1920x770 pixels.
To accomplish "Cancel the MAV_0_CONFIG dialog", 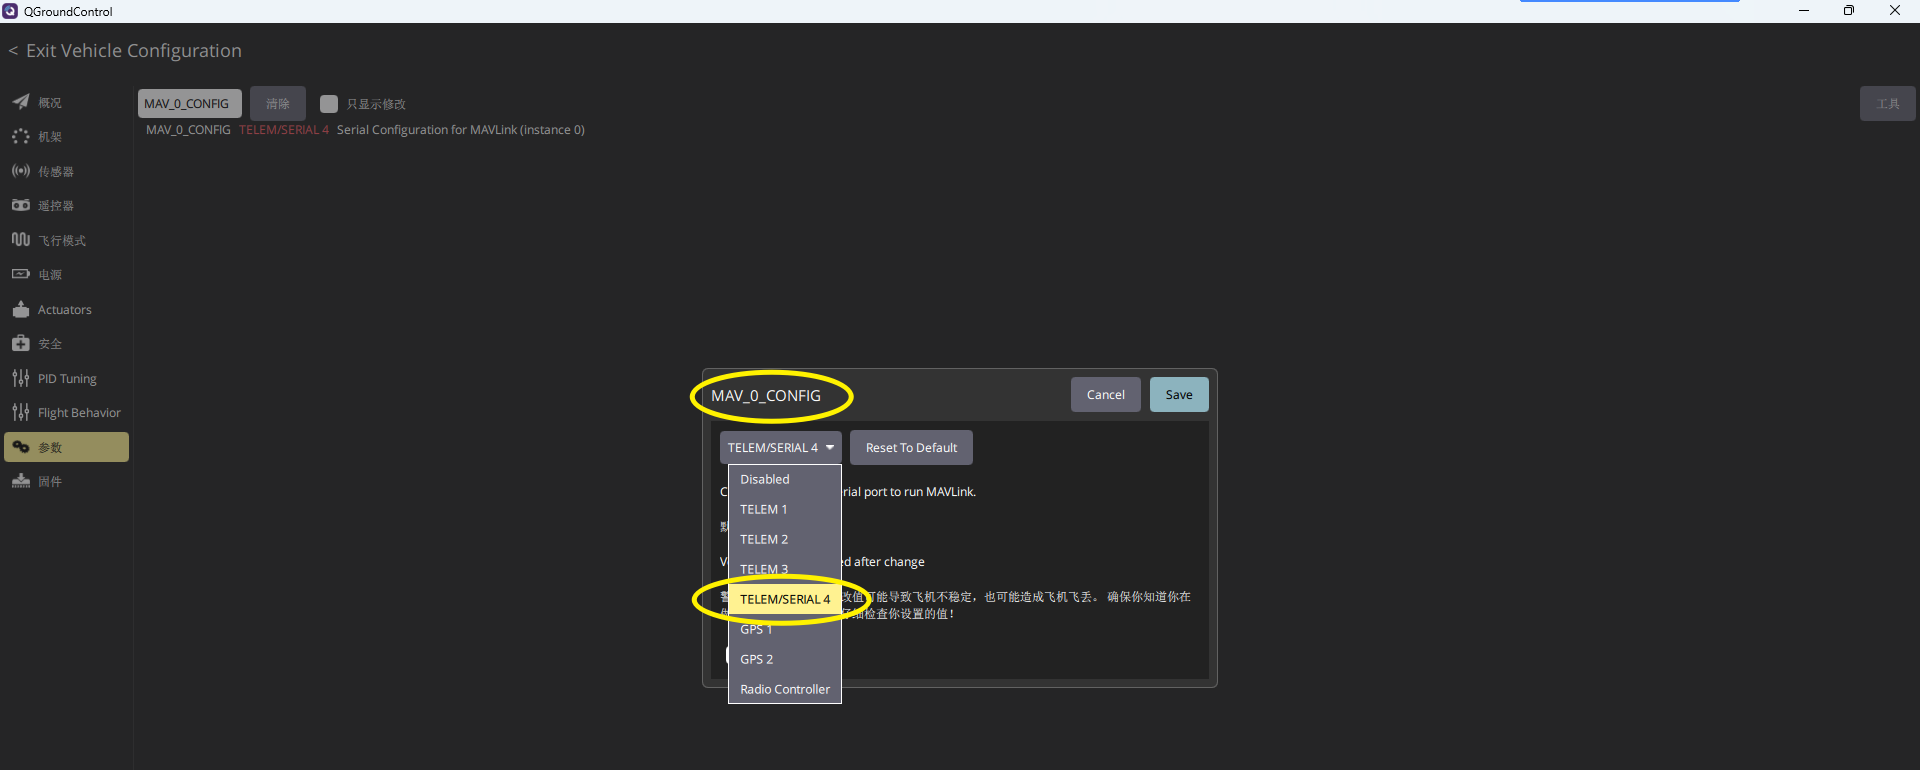I will coord(1106,395).
